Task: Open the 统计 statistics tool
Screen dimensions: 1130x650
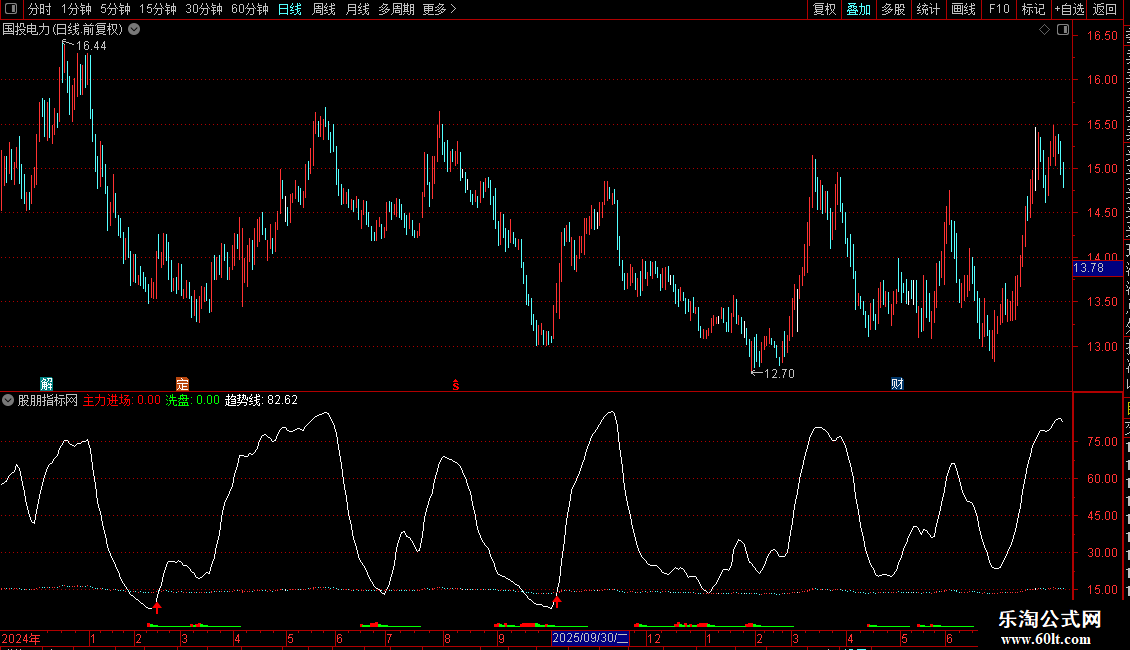Action: pos(927,9)
